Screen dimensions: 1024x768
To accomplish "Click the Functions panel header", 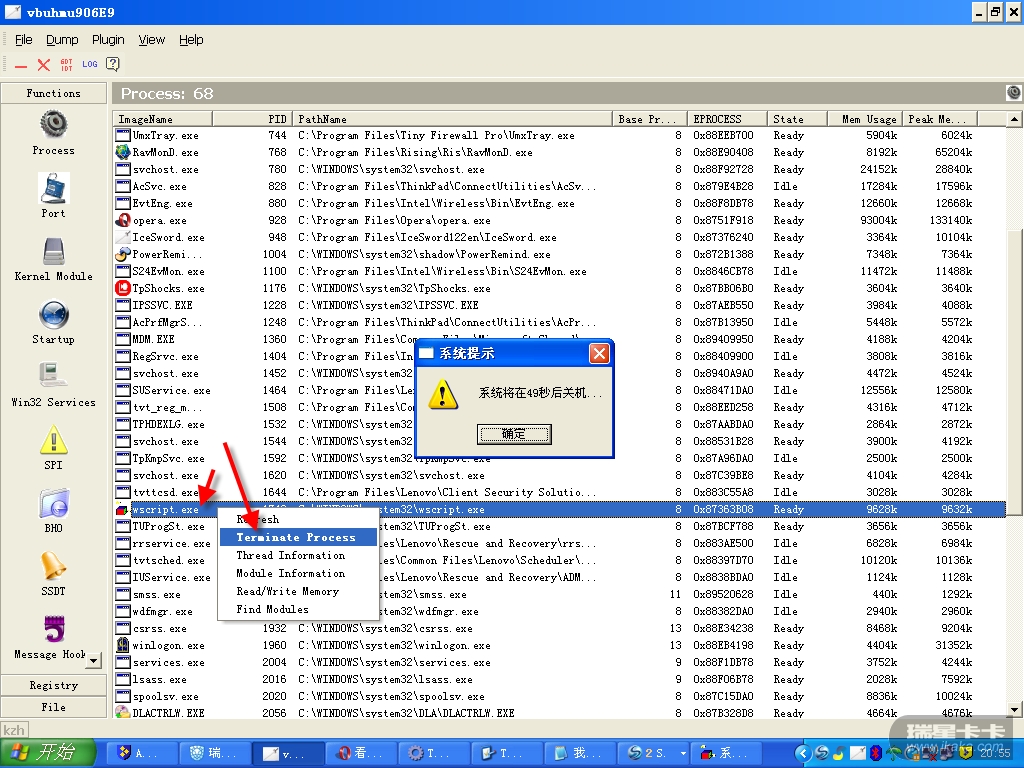I will click(x=54, y=93).
